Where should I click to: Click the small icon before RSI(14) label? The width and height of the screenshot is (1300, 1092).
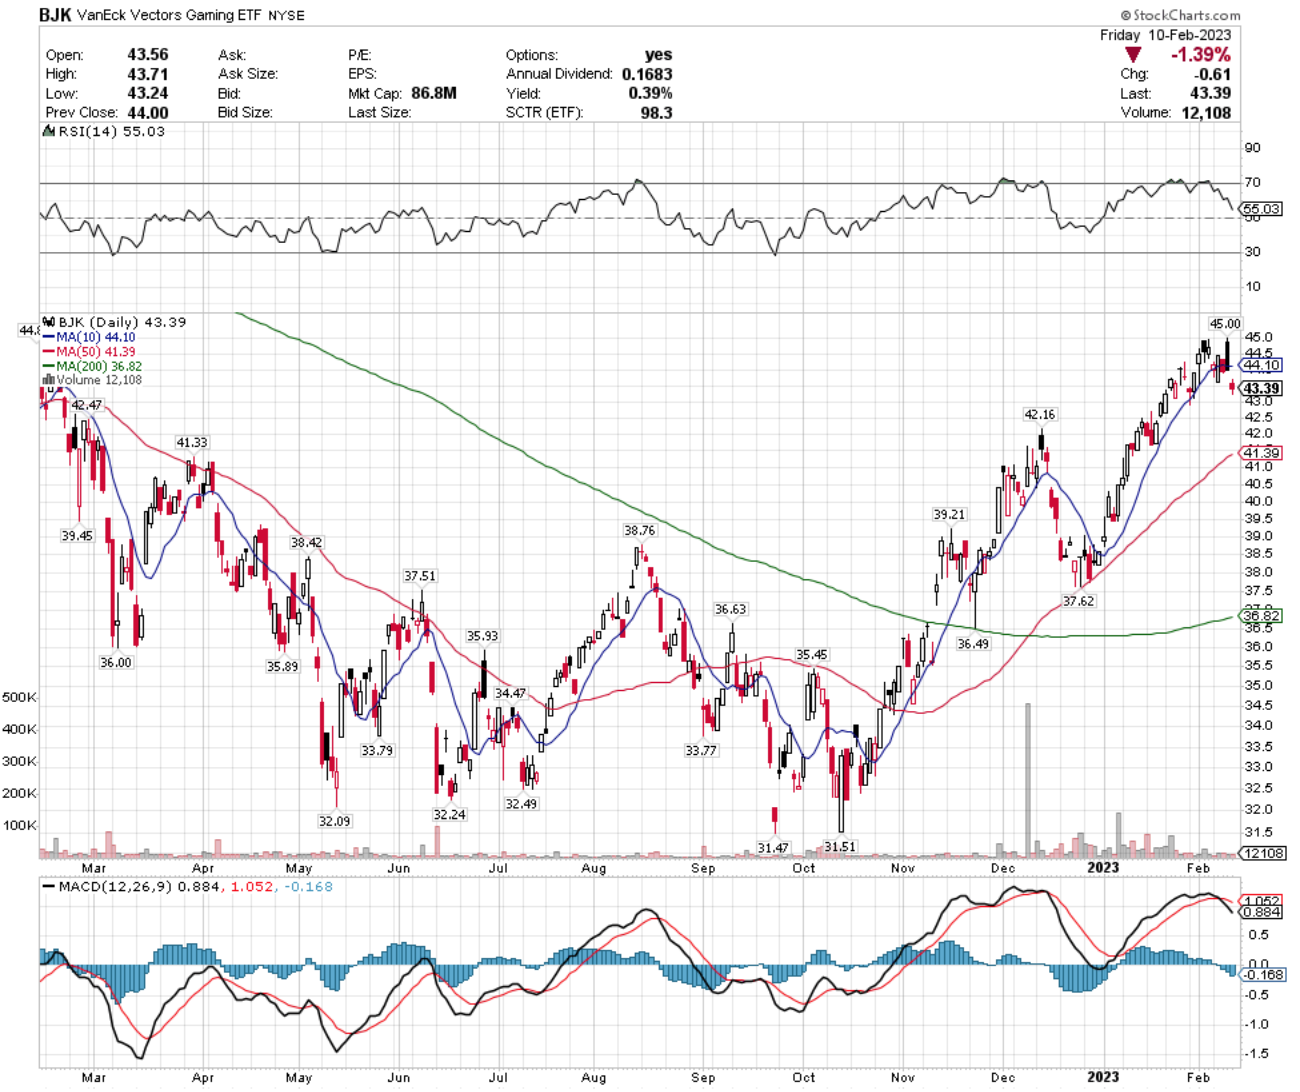coord(47,131)
